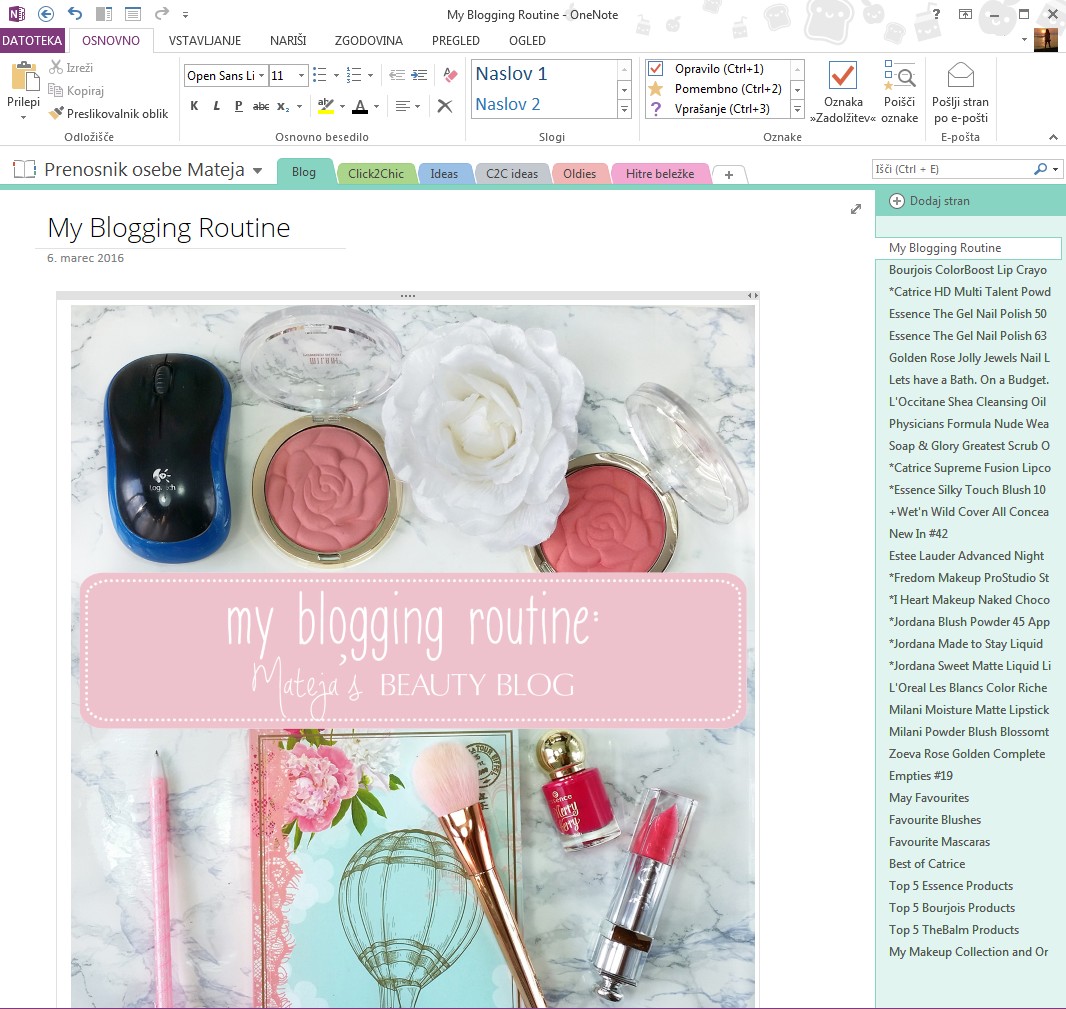The width and height of the screenshot is (1066, 1009).
Task: Open the Hitre beležke section tab
Action: point(660,173)
